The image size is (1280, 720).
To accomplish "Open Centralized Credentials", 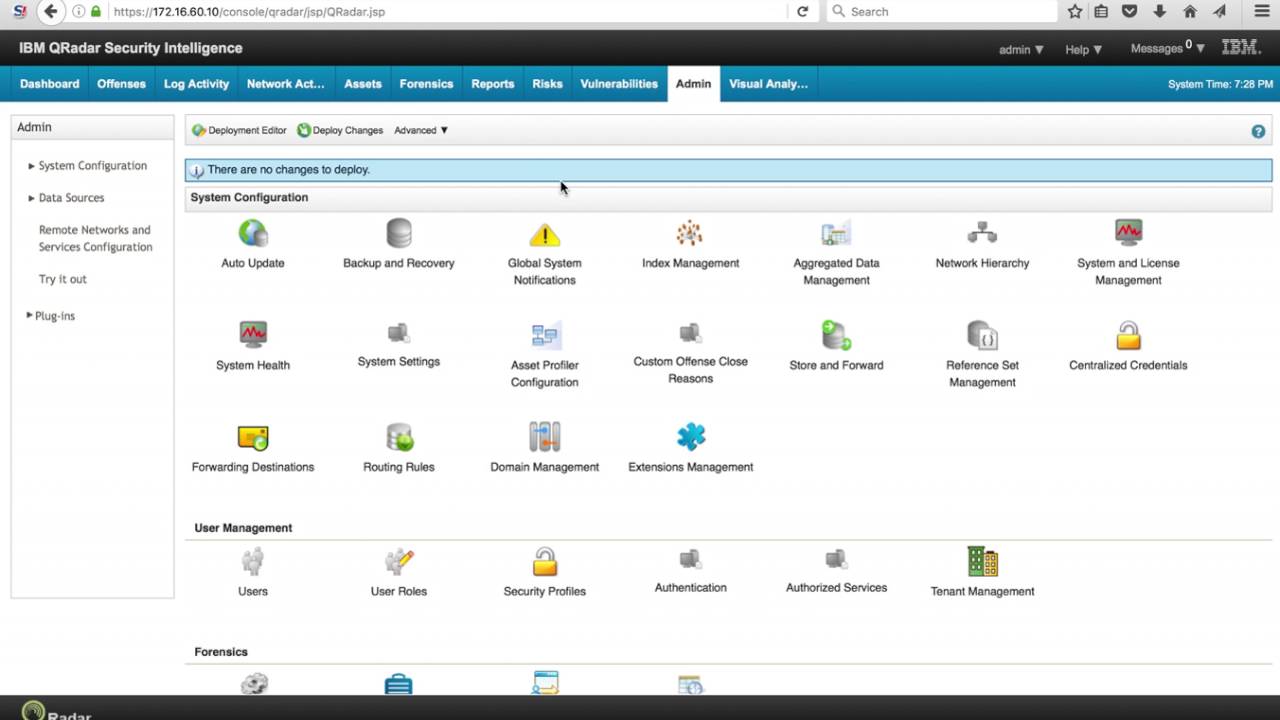I will 1128,347.
